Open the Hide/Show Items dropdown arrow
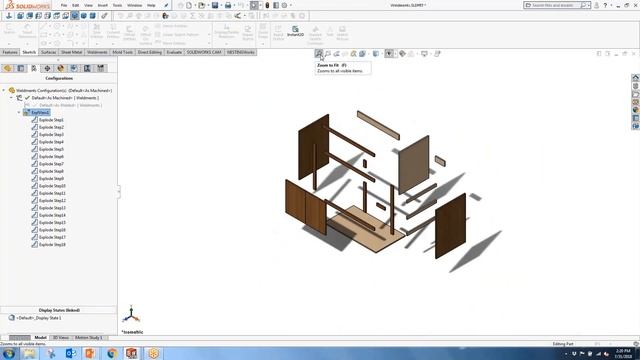The image size is (640, 360). (395, 53)
